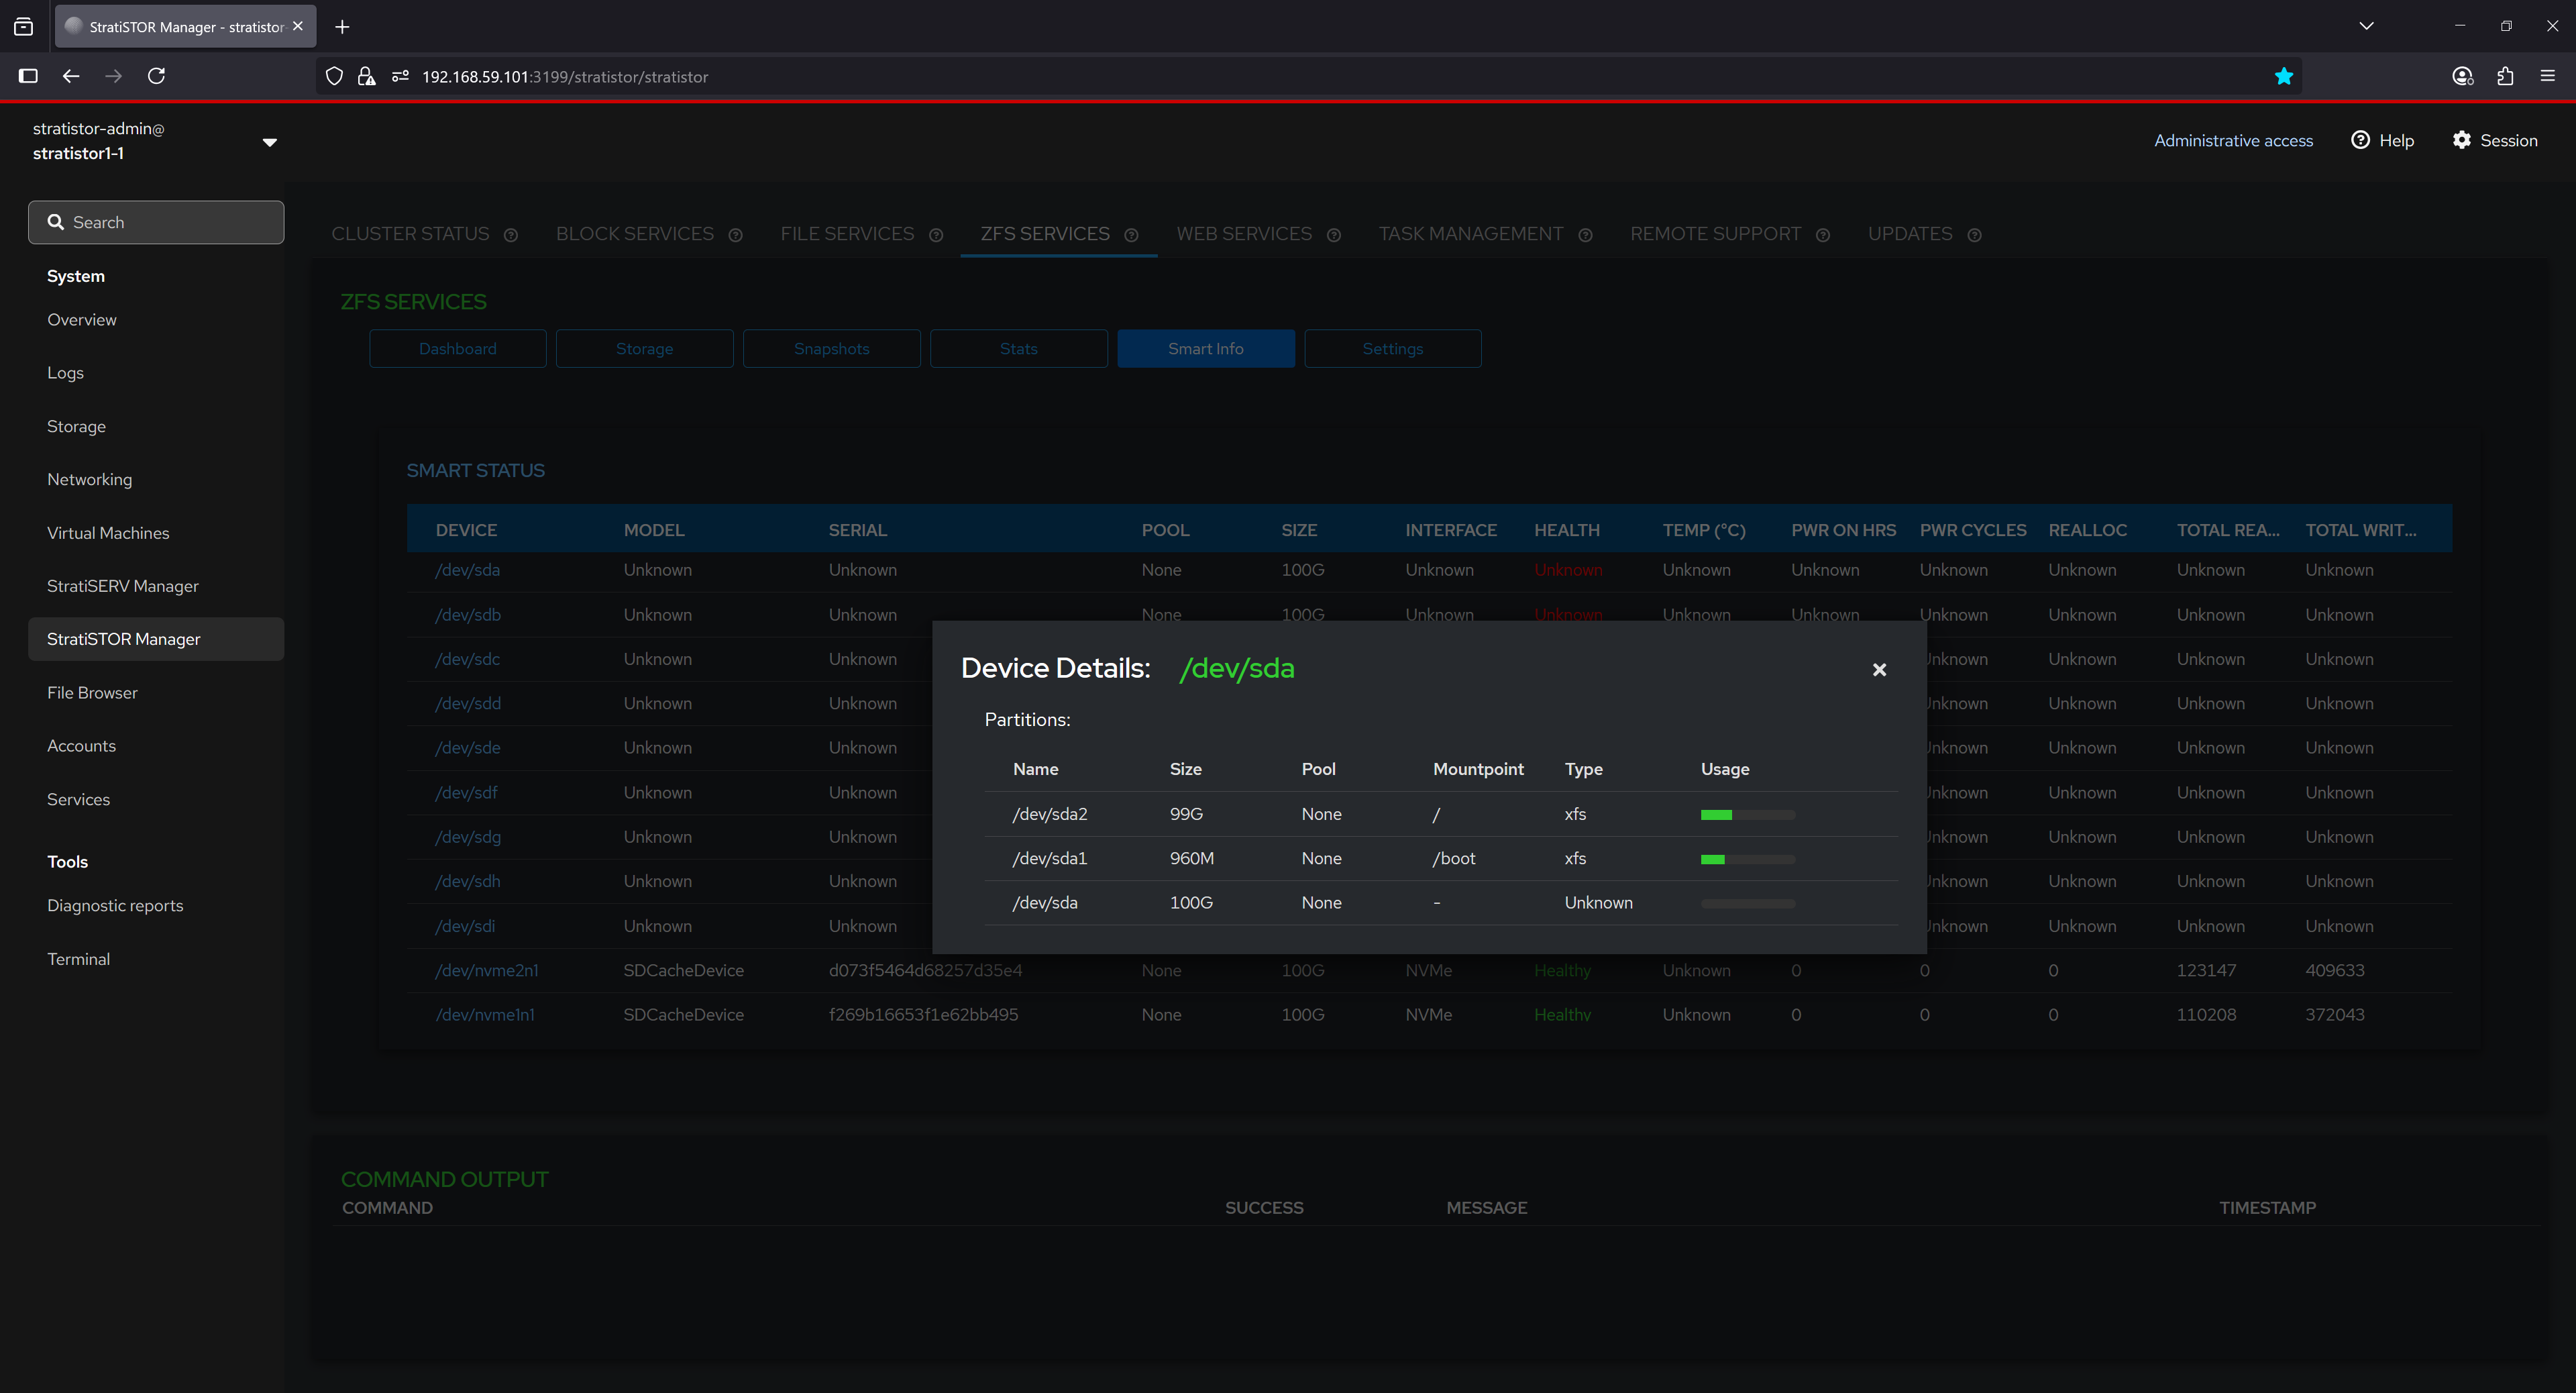The image size is (2576, 1393).
Task: Click help icon beside CLUSTER STATUS tab
Action: tap(511, 235)
